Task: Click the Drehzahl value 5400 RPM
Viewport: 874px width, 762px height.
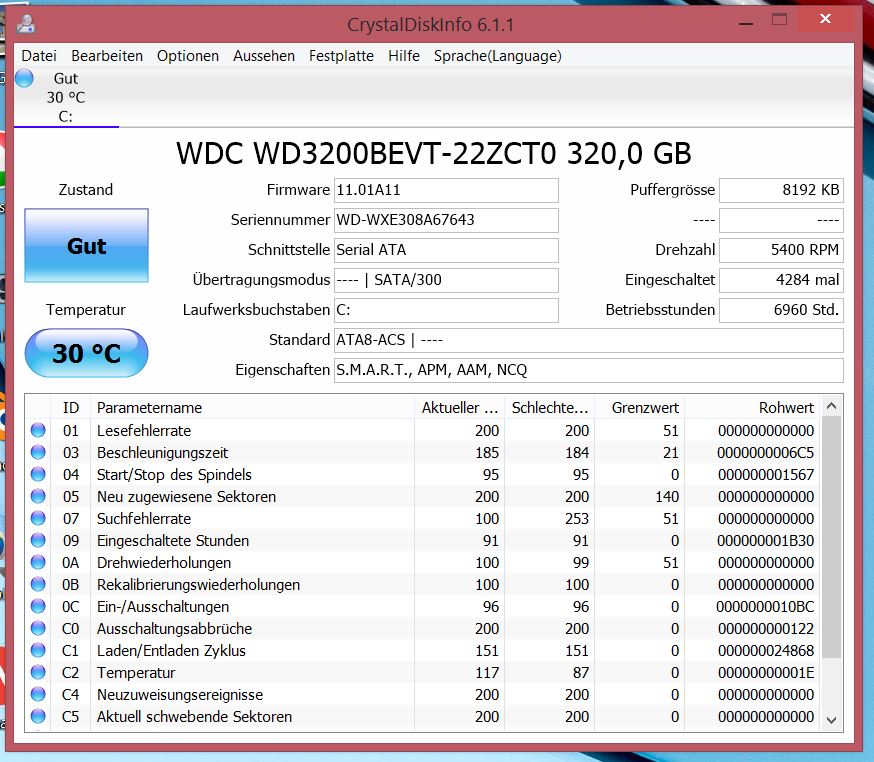Action: click(x=781, y=250)
